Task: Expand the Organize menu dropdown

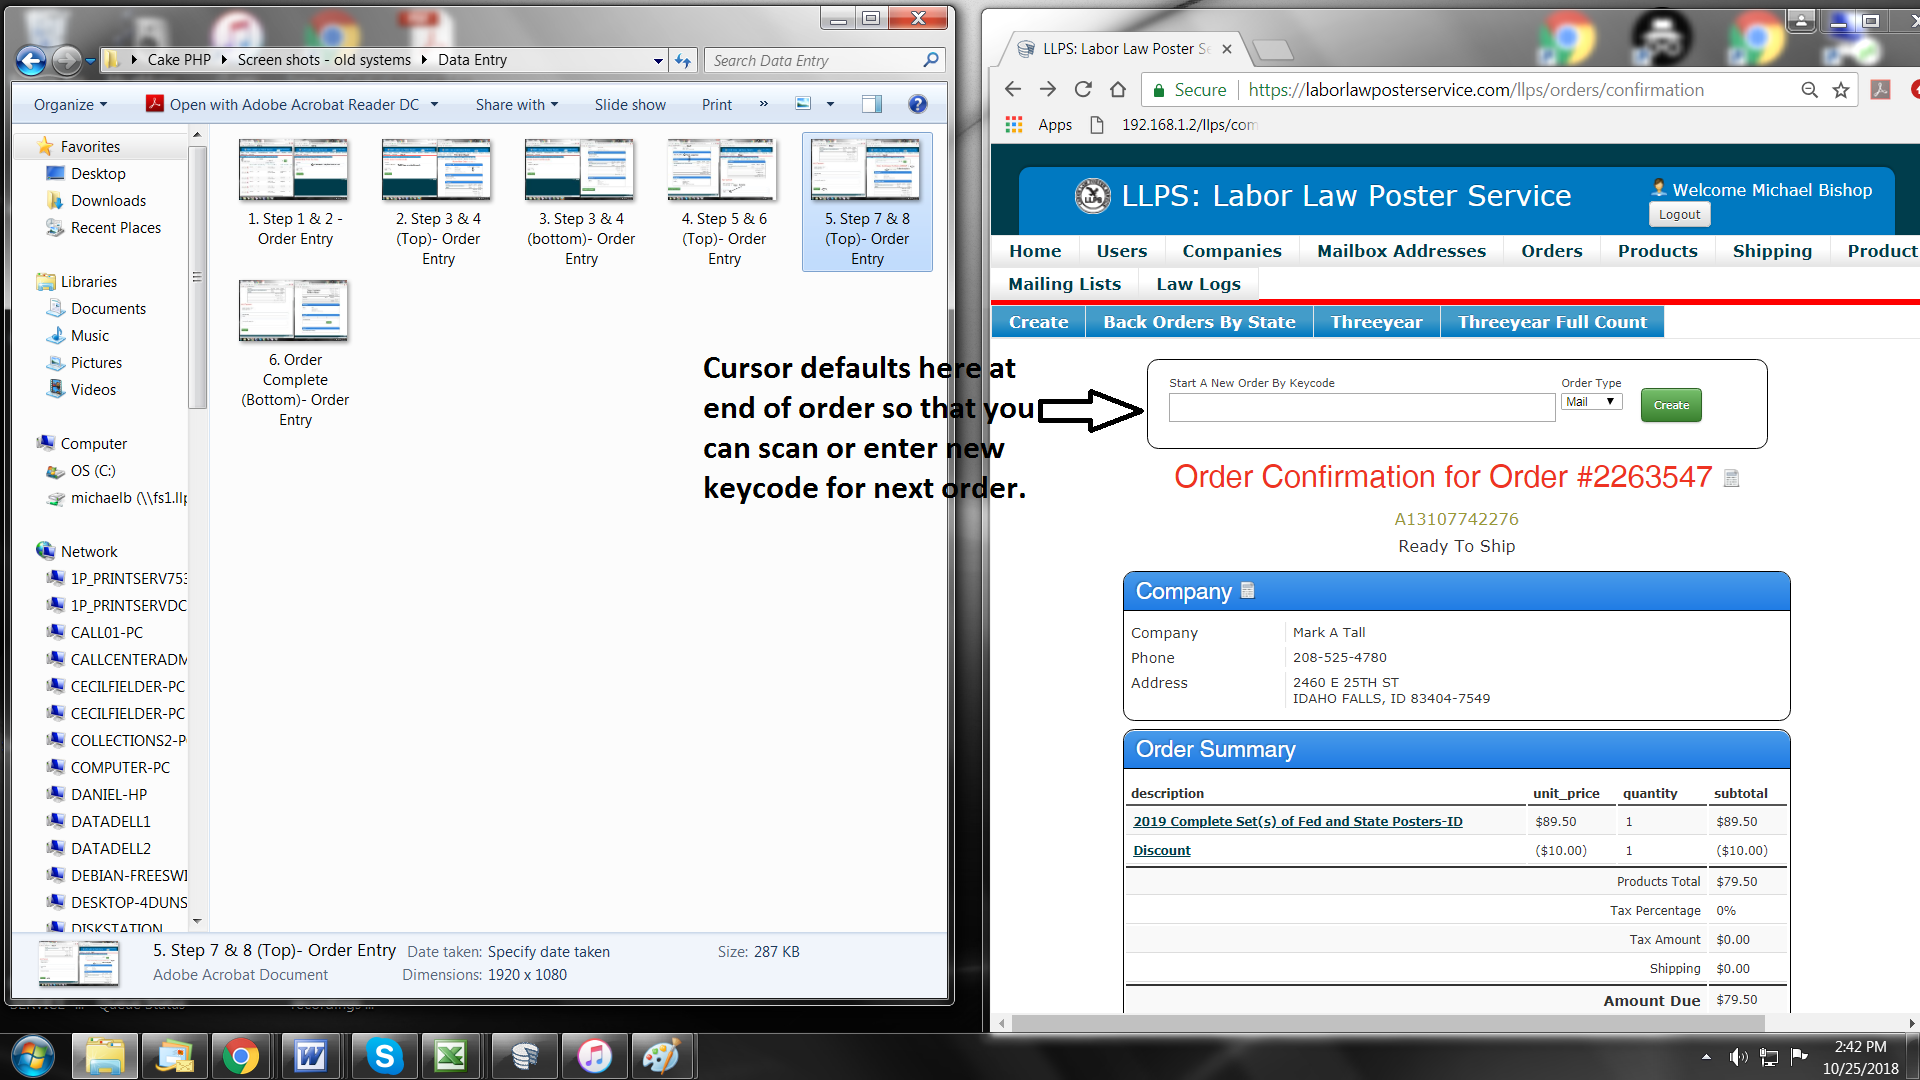Action: pyautogui.click(x=70, y=104)
